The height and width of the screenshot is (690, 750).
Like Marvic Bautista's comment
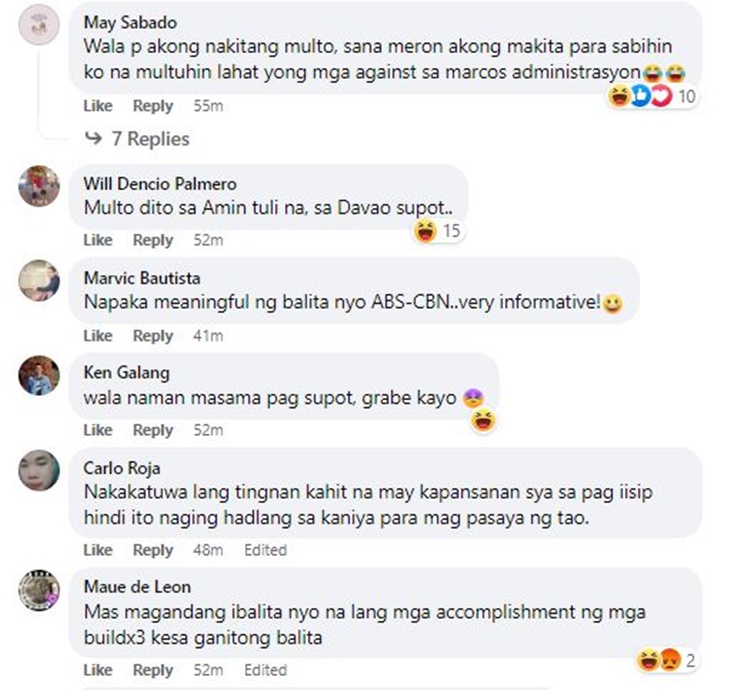pos(98,336)
